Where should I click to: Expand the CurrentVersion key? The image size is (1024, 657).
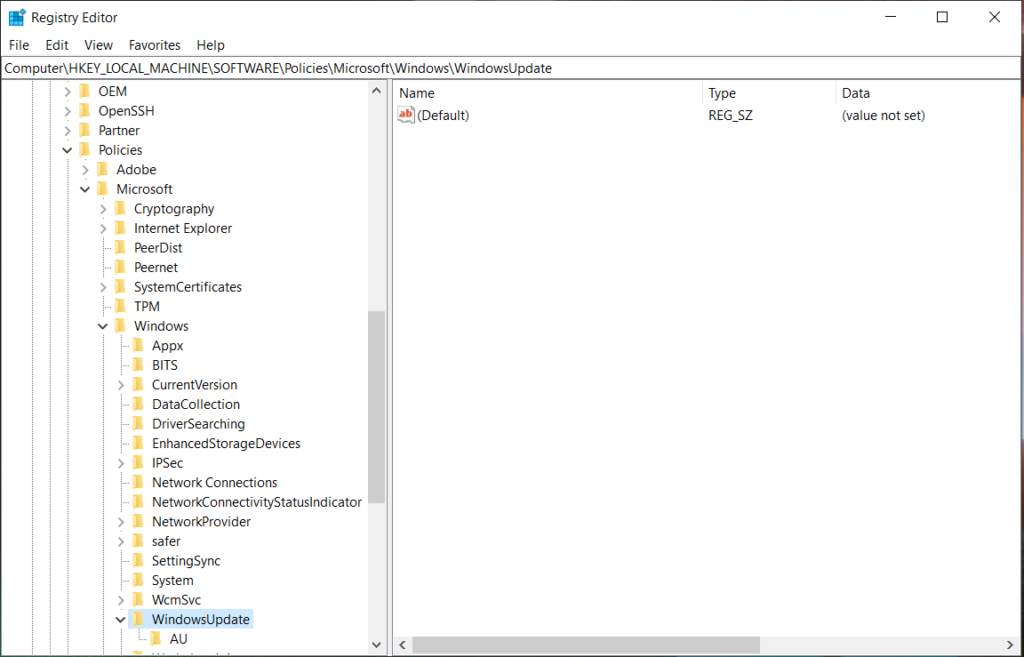tap(121, 385)
